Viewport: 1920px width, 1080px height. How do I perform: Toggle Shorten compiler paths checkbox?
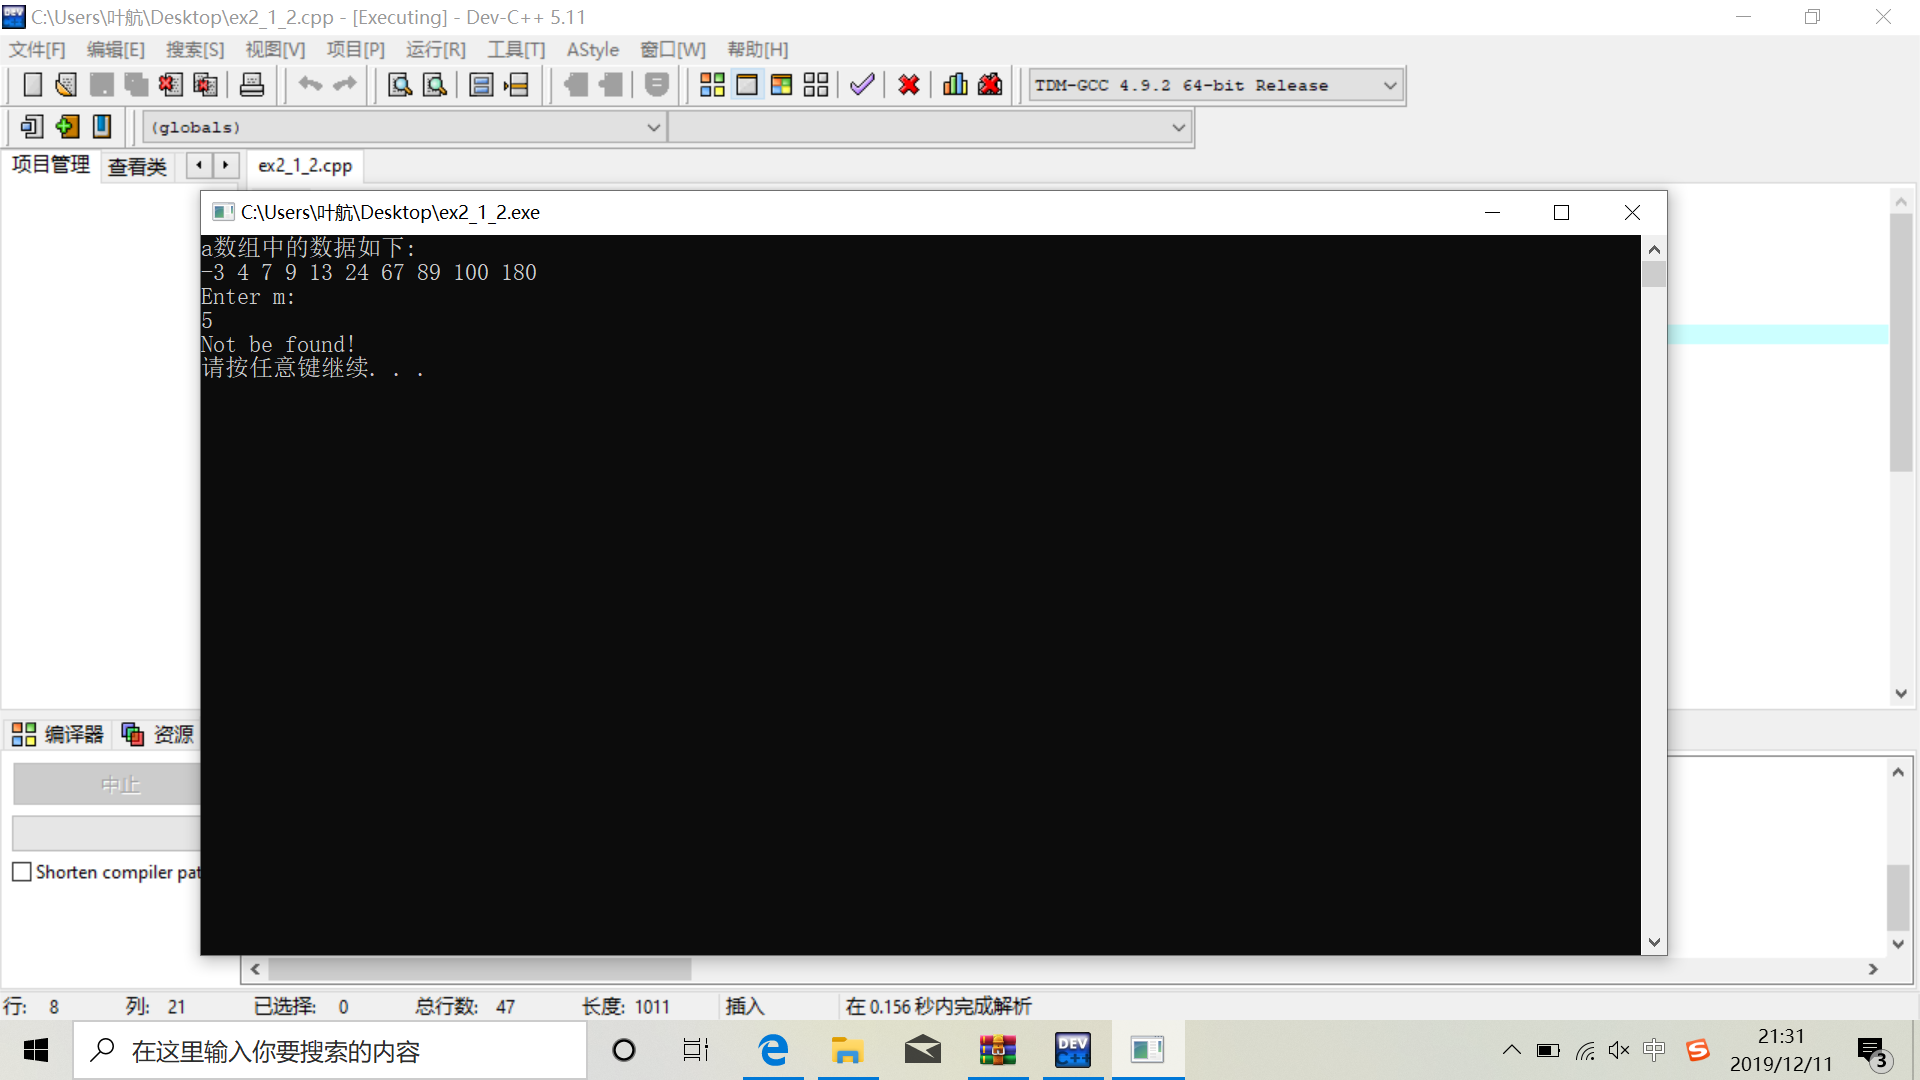22,872
